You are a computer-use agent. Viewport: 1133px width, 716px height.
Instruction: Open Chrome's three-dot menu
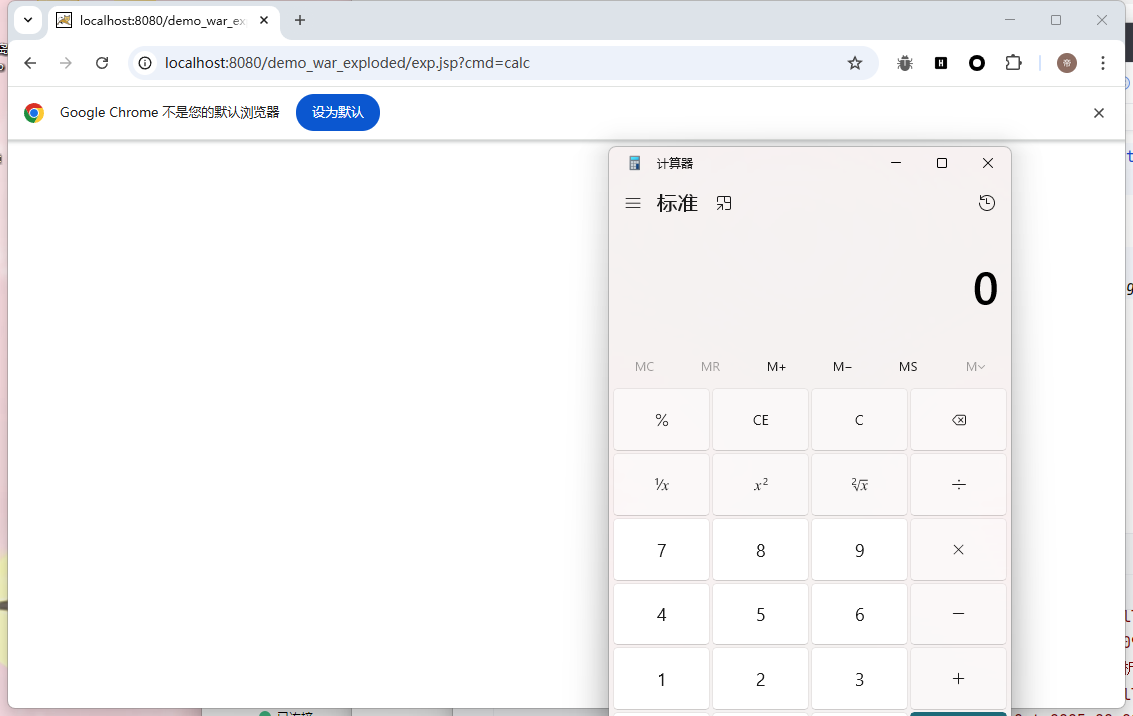click(x=1103, y=63)
